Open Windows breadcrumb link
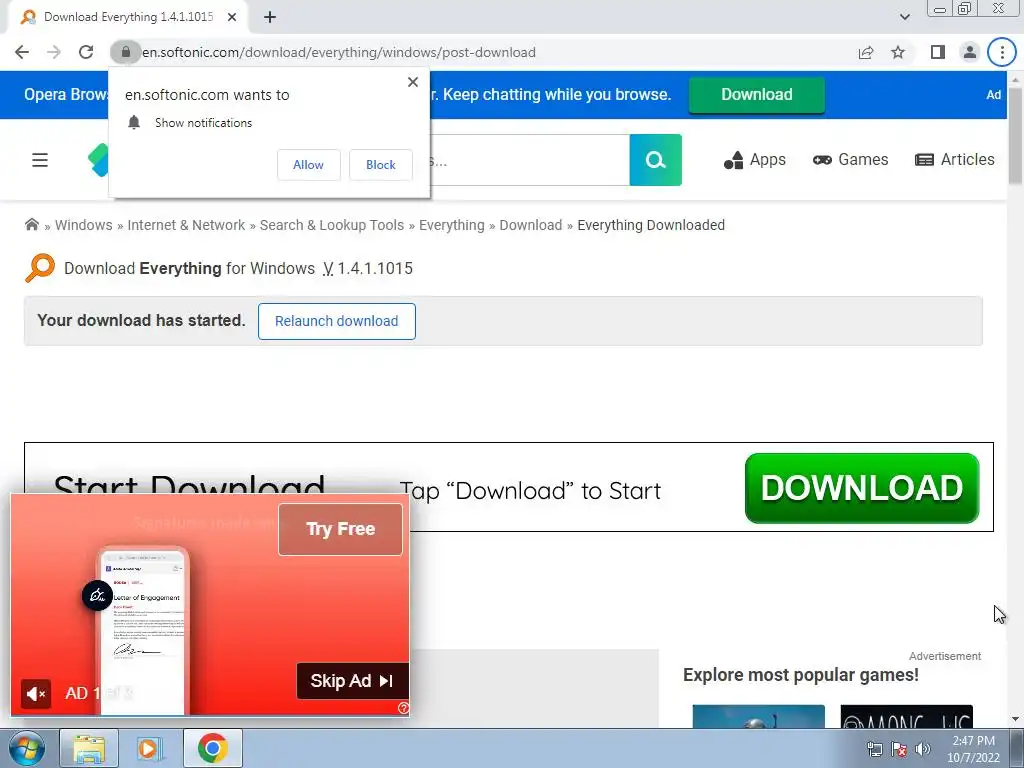The height and width of the screenshot is (768, 1024). 84,225
